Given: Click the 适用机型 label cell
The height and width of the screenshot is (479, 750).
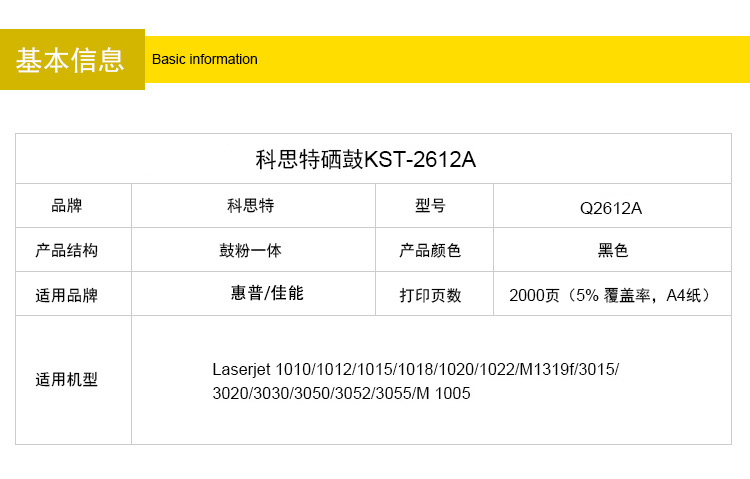Looking at the screenshot, I should (x=73, y=380).
